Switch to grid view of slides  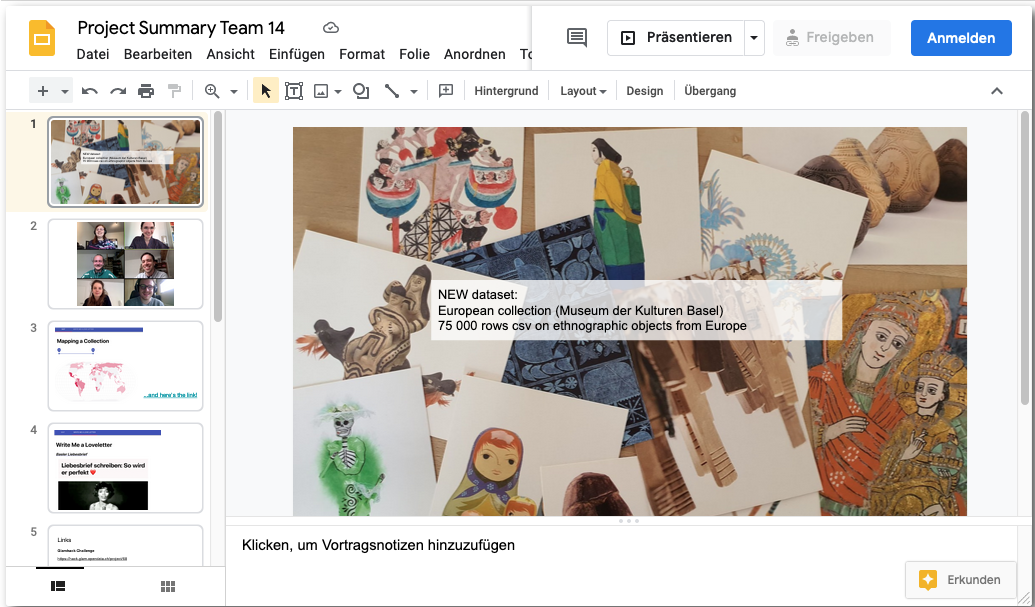(x=168, y=586)
